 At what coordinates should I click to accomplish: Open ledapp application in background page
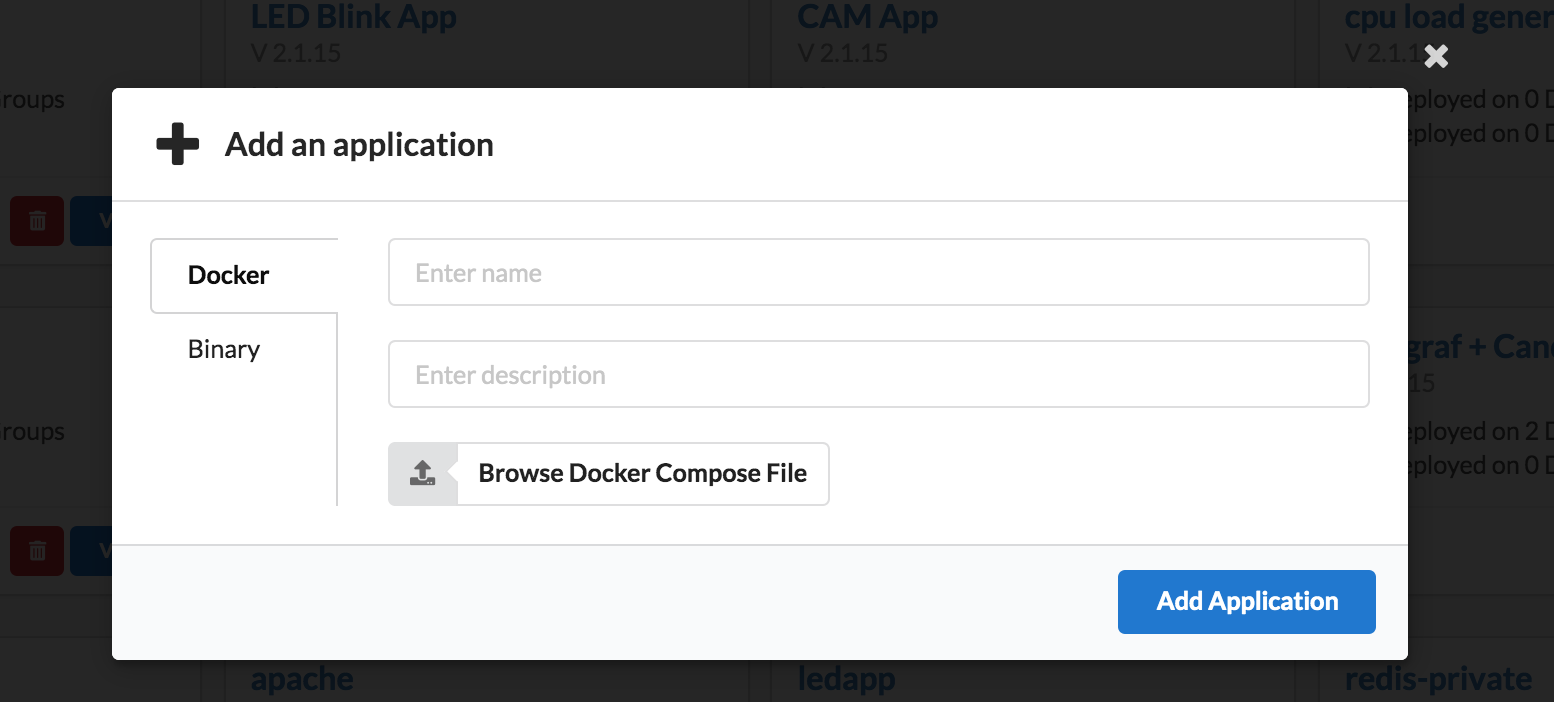846,679
